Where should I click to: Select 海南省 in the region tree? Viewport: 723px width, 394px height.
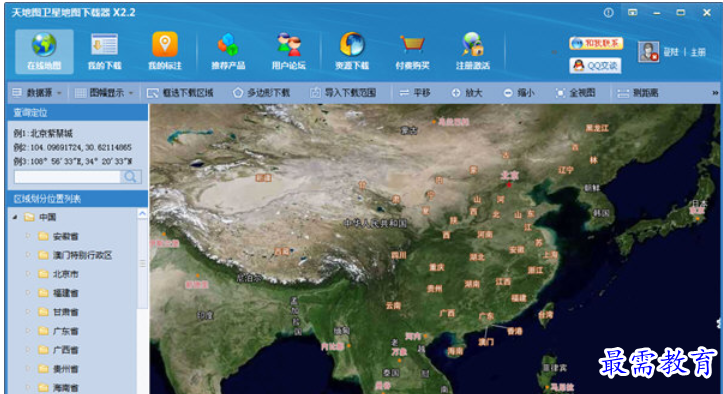tap(65, 388)
